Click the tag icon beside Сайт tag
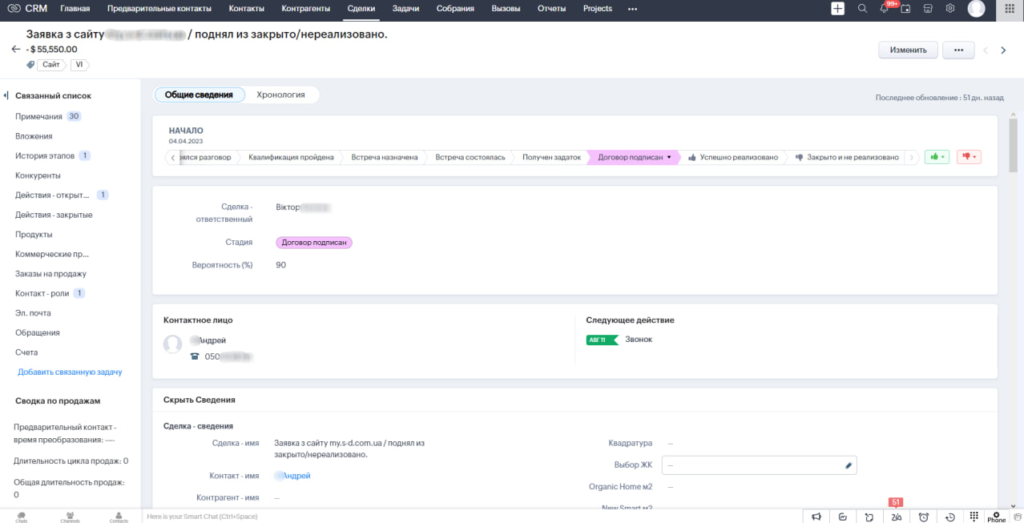Image resolution: width=1024 pixels, height=523 pixels. tap(31, 65)
